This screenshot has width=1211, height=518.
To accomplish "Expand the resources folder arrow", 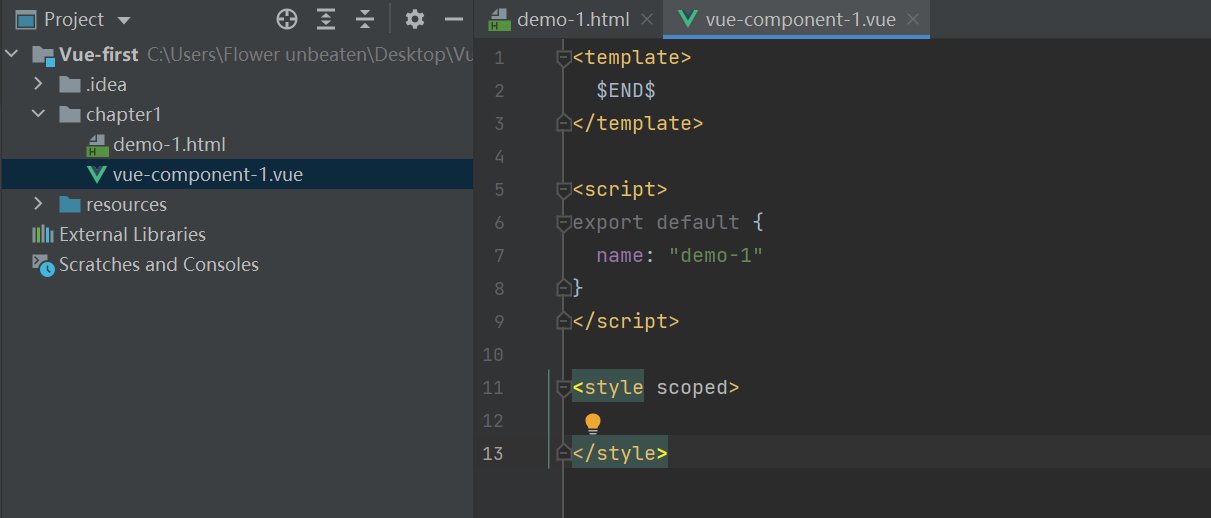I will (x=38, y=204).
